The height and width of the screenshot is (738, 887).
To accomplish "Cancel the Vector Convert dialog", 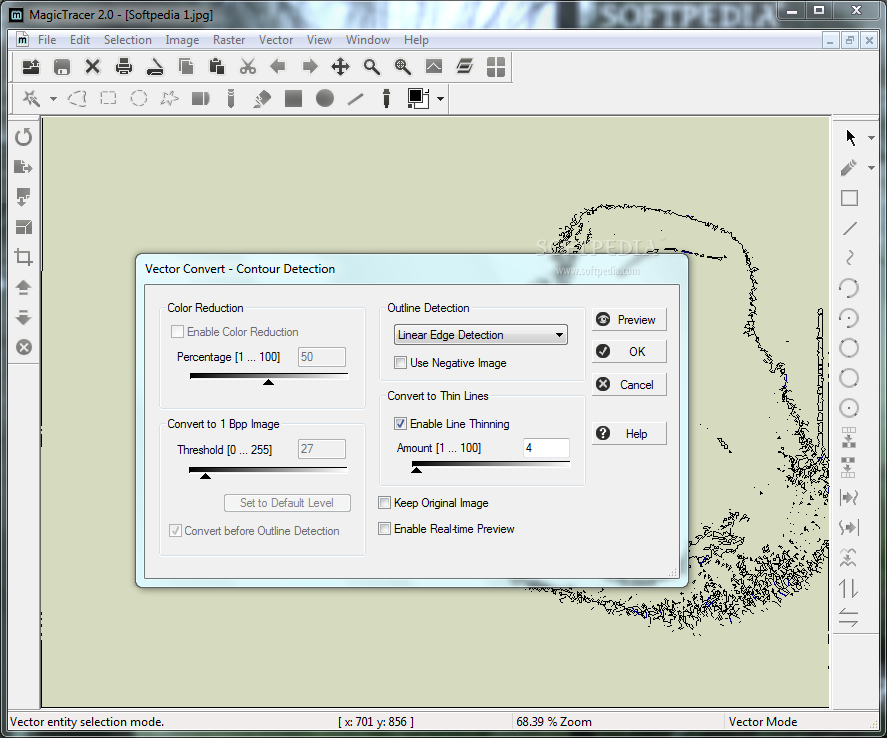I will [x=629, y=385].
